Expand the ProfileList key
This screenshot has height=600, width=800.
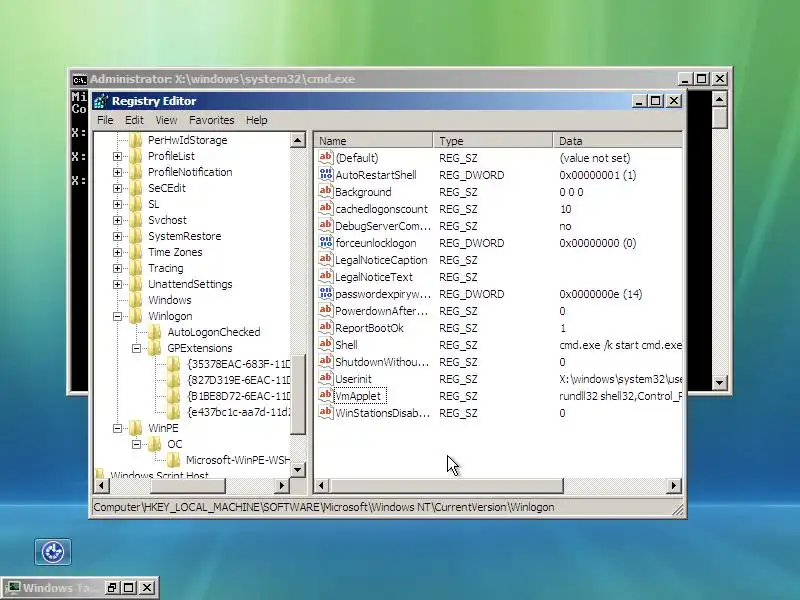click(x=117, y=156)
